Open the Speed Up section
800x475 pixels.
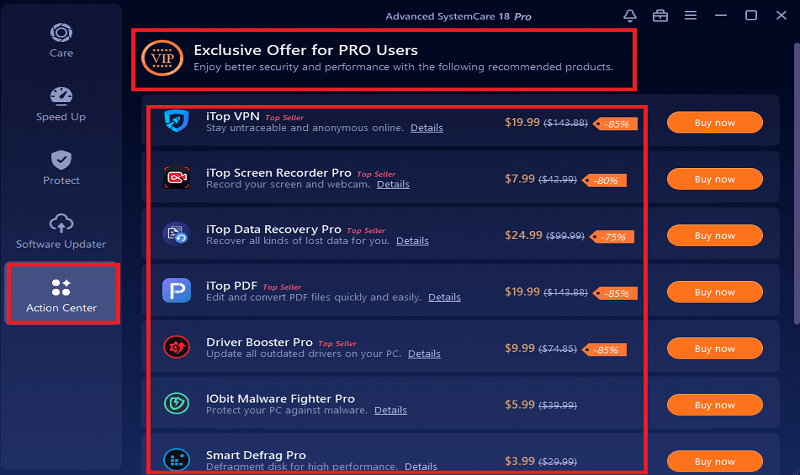(61, 104)
